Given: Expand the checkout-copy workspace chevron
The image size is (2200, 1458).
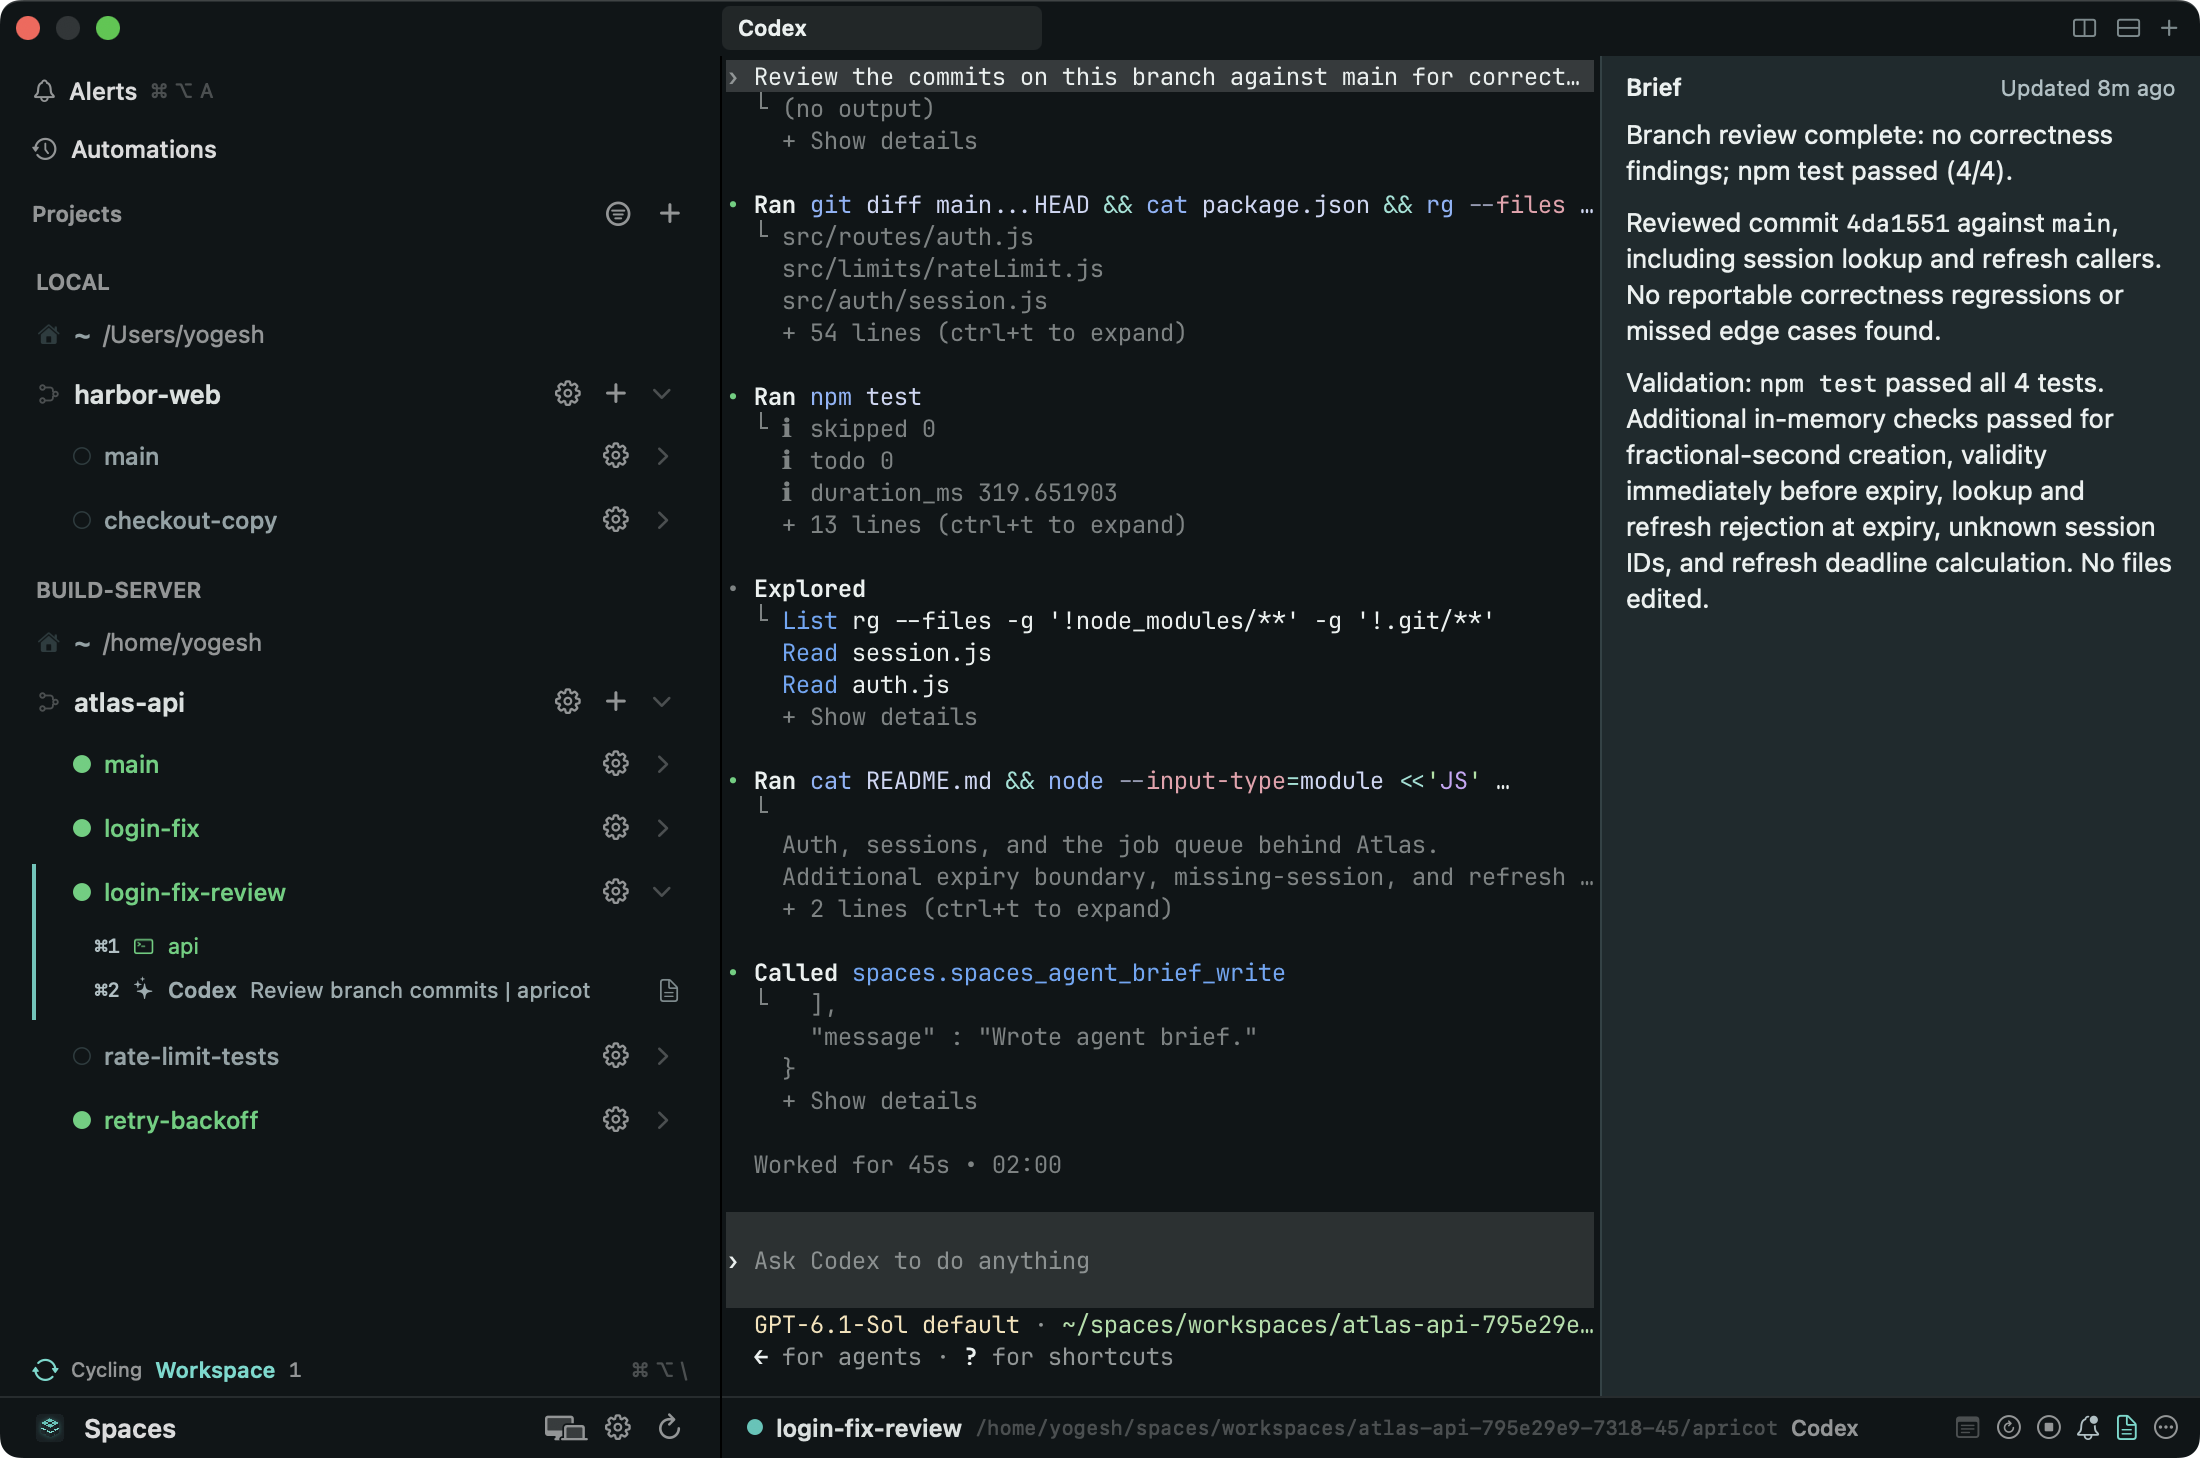Looking at the screenshot, I should [662, 520].
